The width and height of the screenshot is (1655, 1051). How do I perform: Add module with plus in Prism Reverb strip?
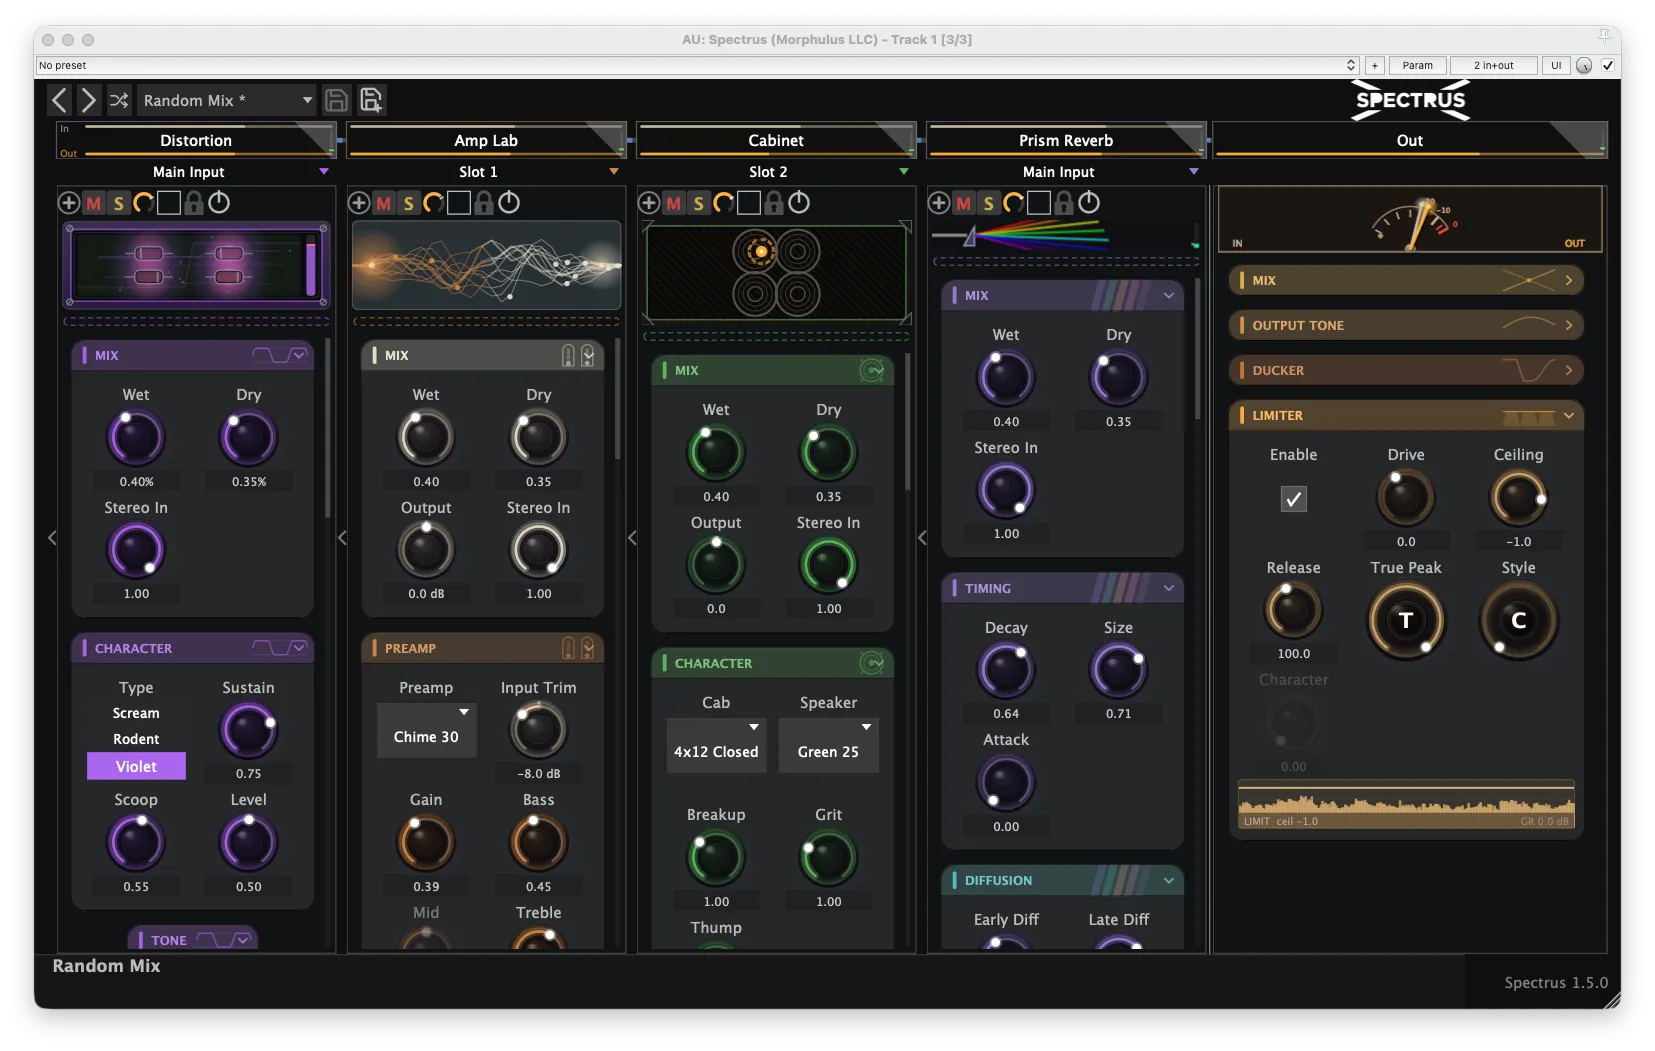point(939,203)
